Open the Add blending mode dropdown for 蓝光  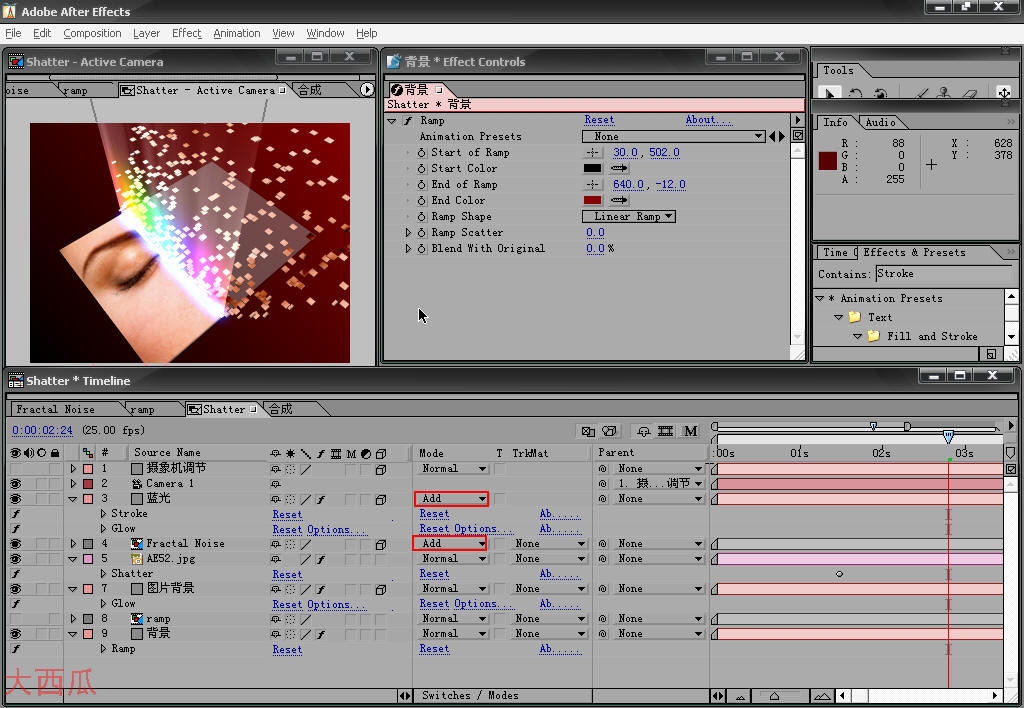pos(451,498)
